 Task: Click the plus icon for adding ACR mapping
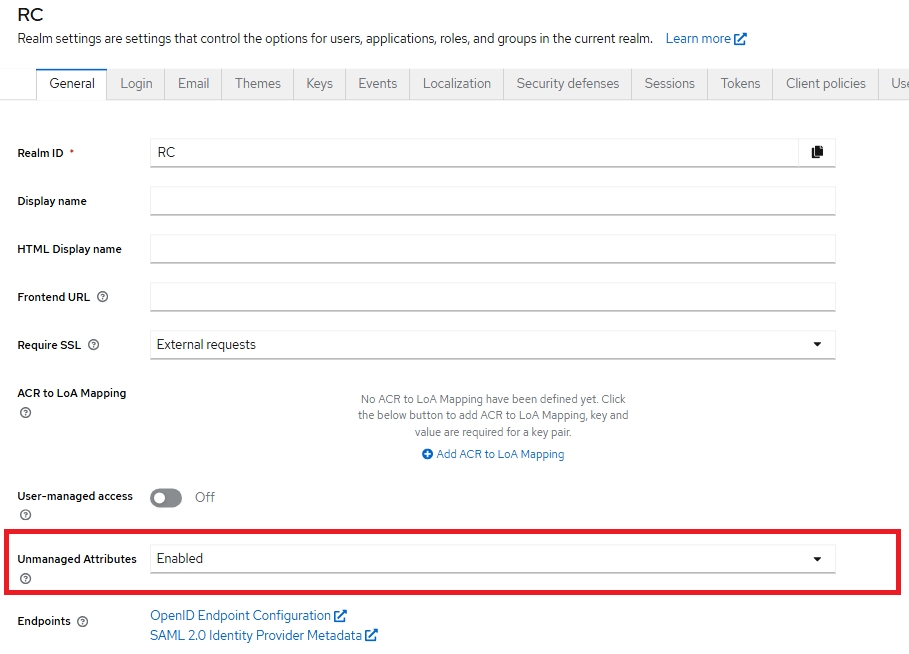pyautogui.click(x=427, y=454)
